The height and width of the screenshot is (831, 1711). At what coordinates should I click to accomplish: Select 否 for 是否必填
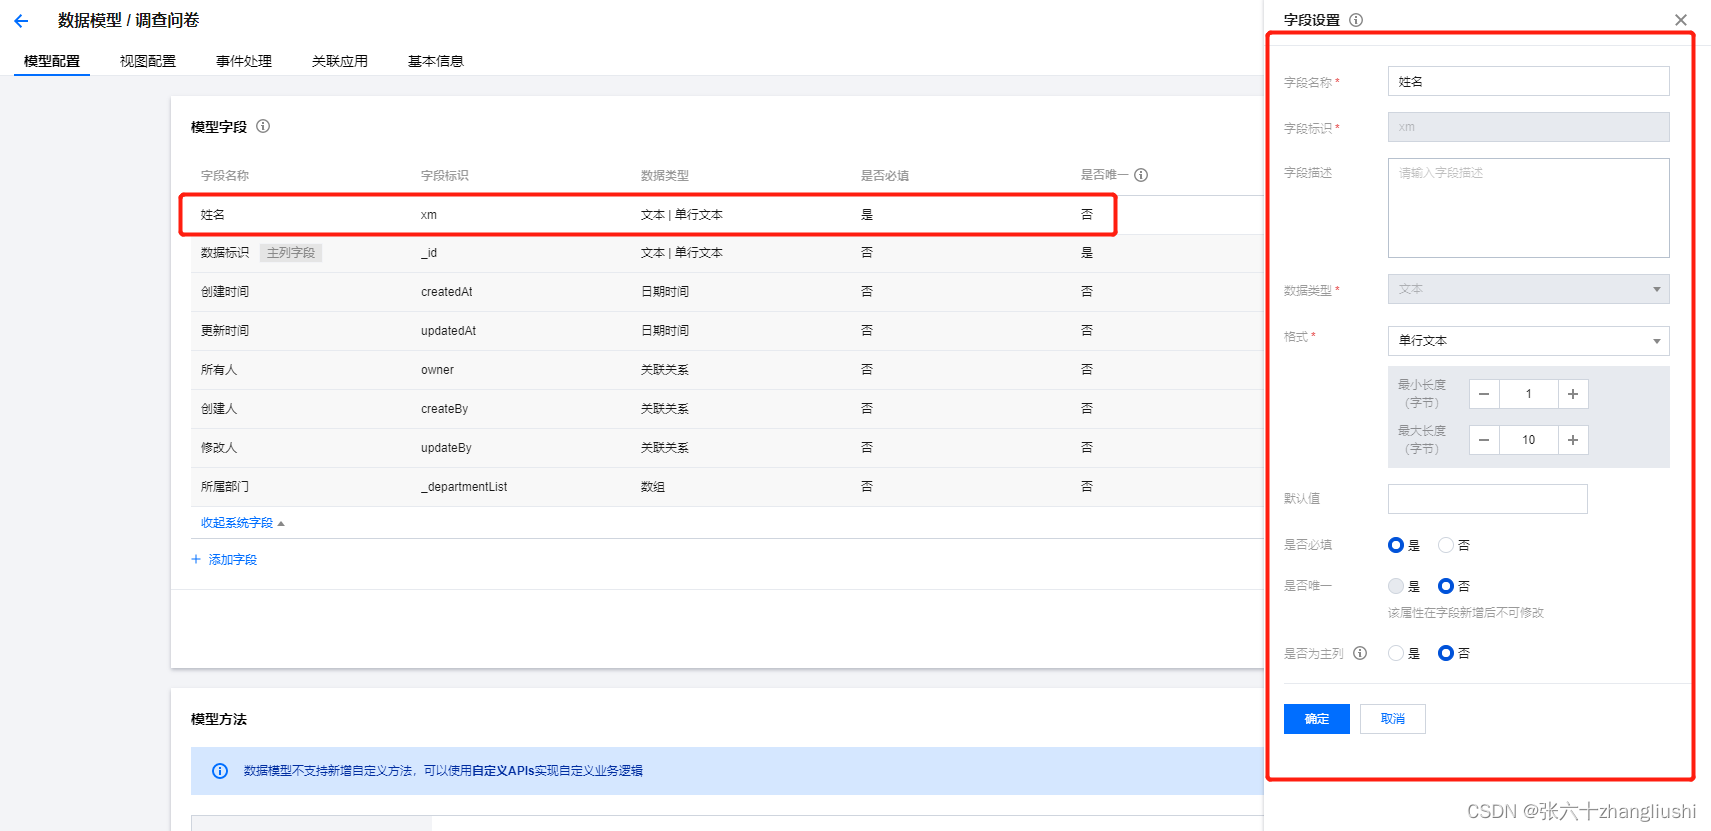coord(1446,545)
